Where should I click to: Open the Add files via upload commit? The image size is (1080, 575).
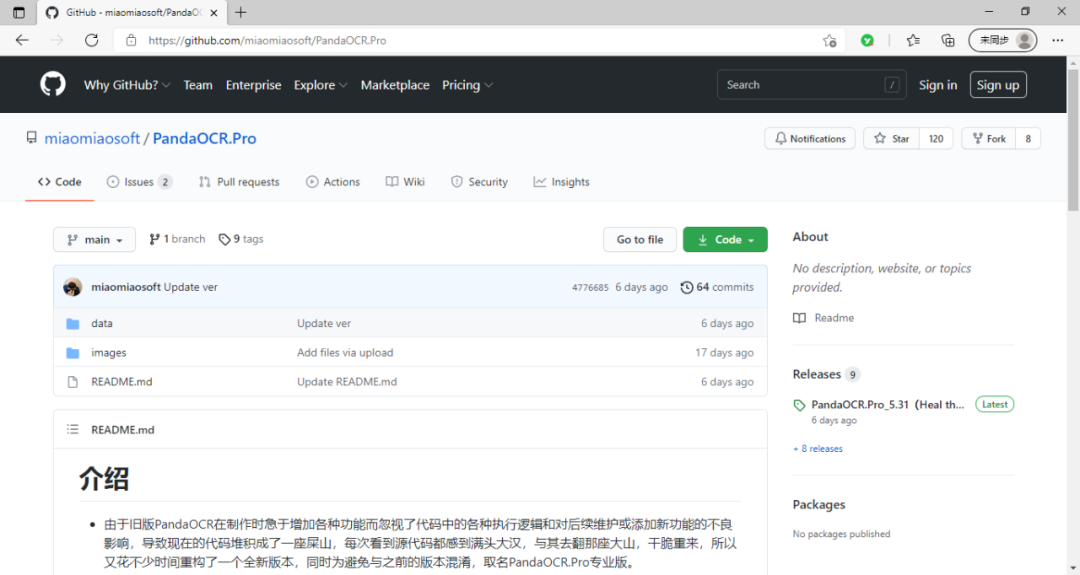[345, 353]
